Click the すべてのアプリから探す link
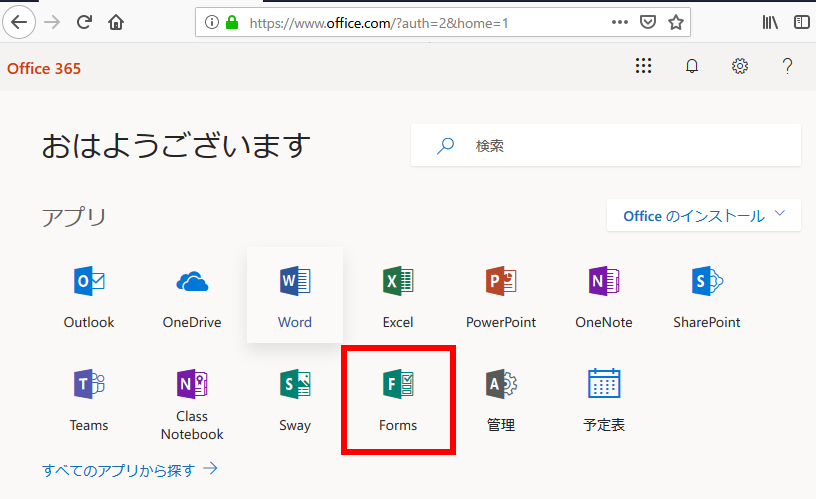 click(130, 470)
